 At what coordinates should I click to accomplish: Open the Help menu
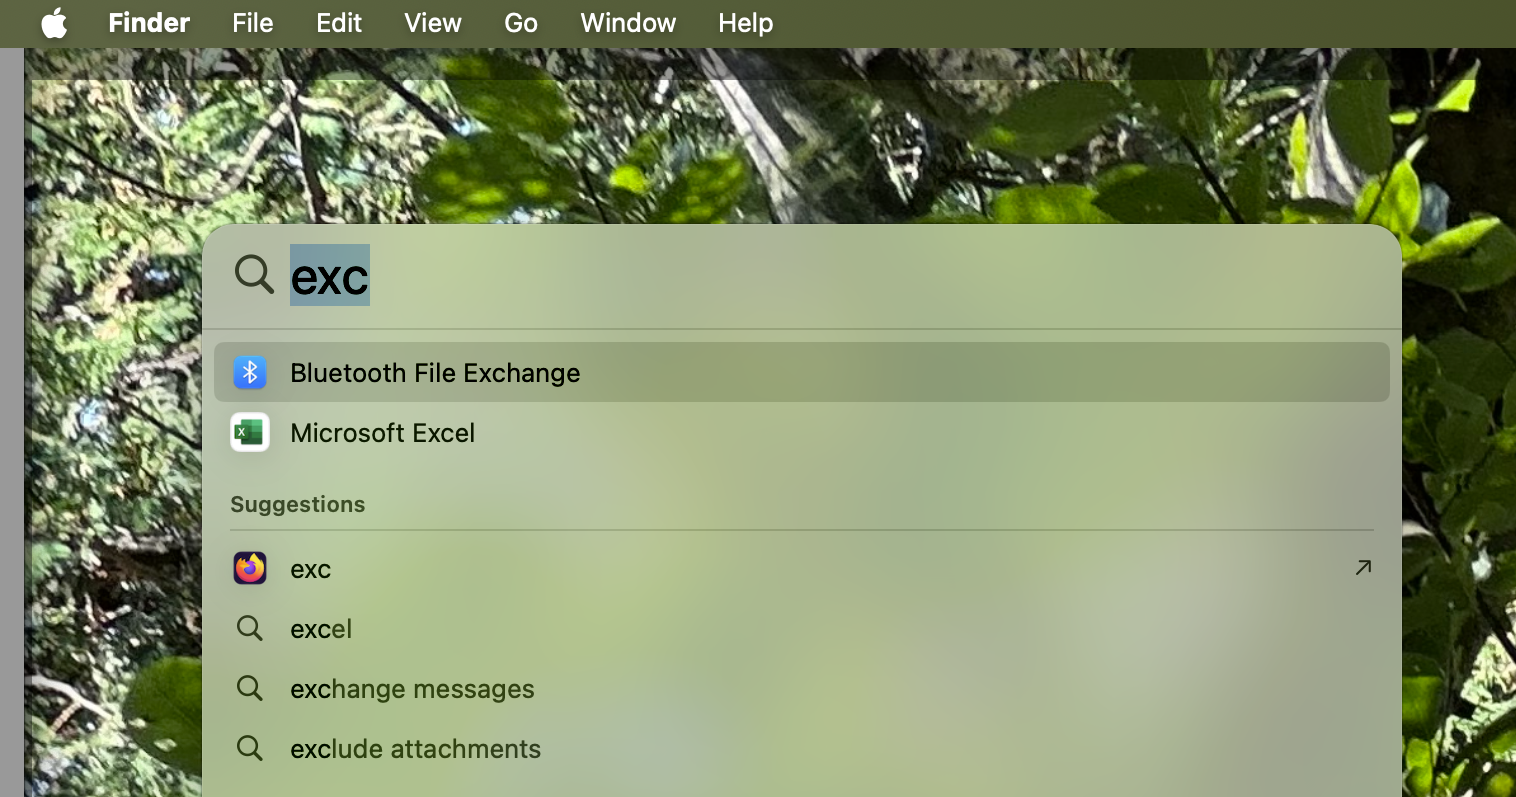[x=745, y=23]
